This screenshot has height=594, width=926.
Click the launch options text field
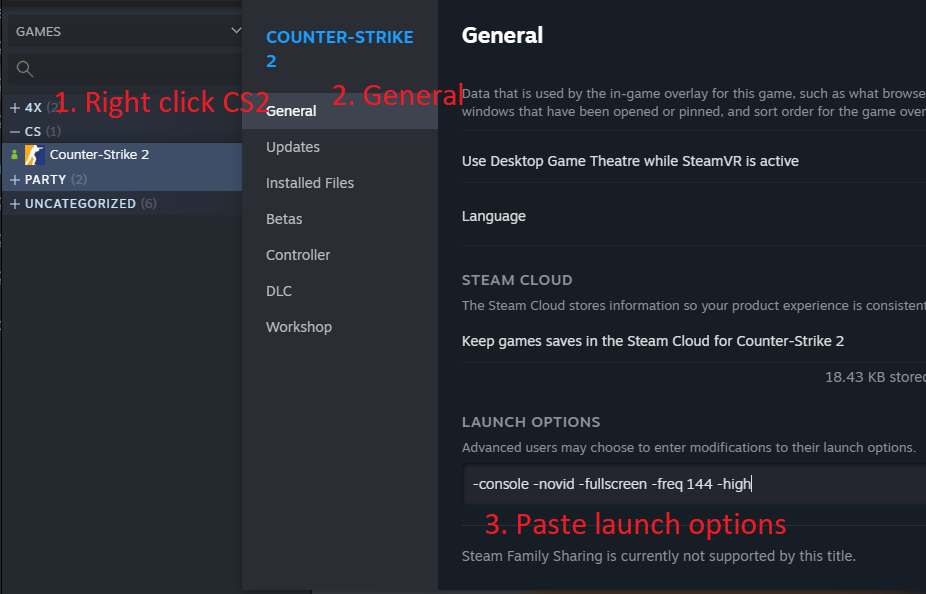click(x=690, y=484)
